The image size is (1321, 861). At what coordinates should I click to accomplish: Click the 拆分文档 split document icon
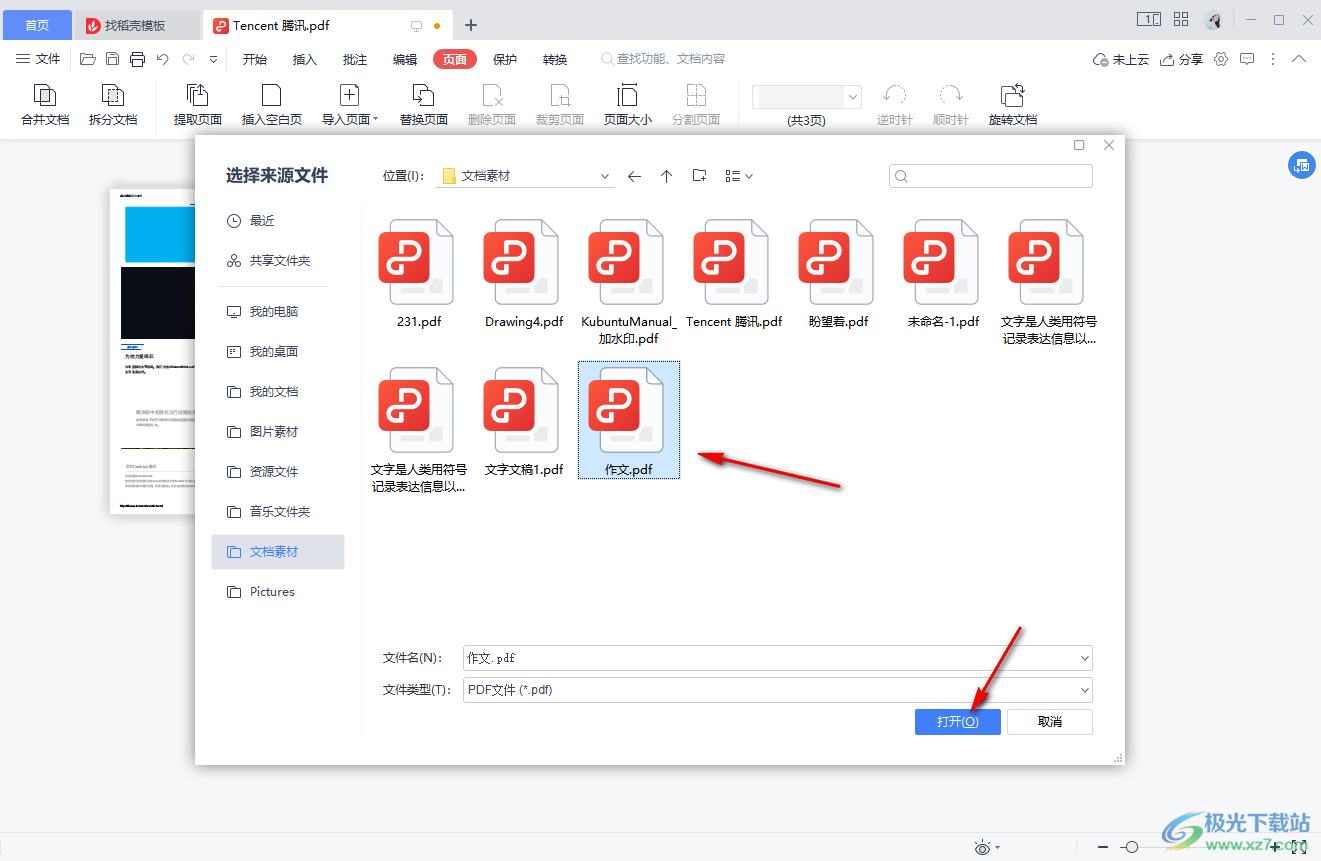(113, 95)
